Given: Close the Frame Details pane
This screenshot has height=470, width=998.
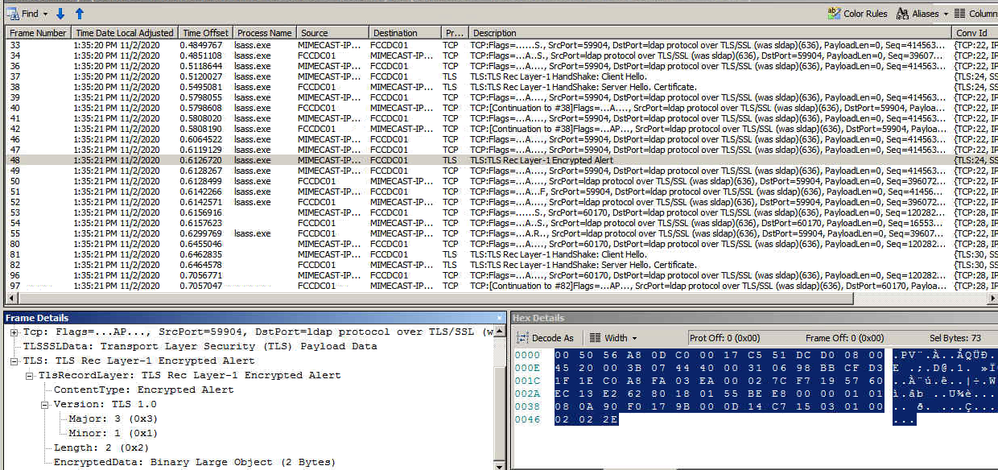Looking at the screenshot, I should (500, 318).
